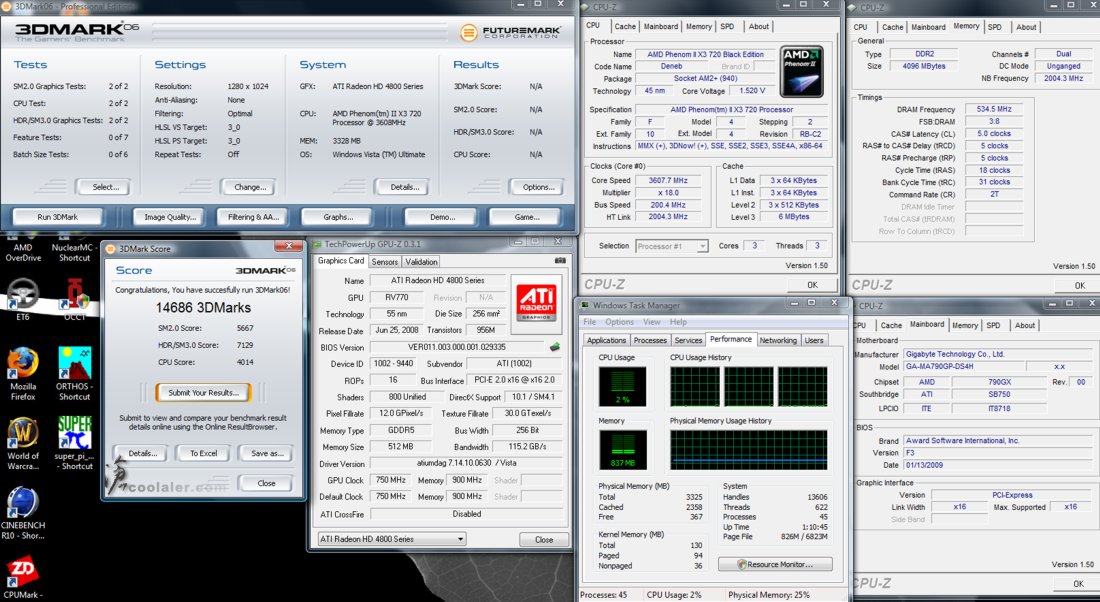Open the Processes tab in Task Manager
Screen dimensions: 1100x602
point(650,340)
